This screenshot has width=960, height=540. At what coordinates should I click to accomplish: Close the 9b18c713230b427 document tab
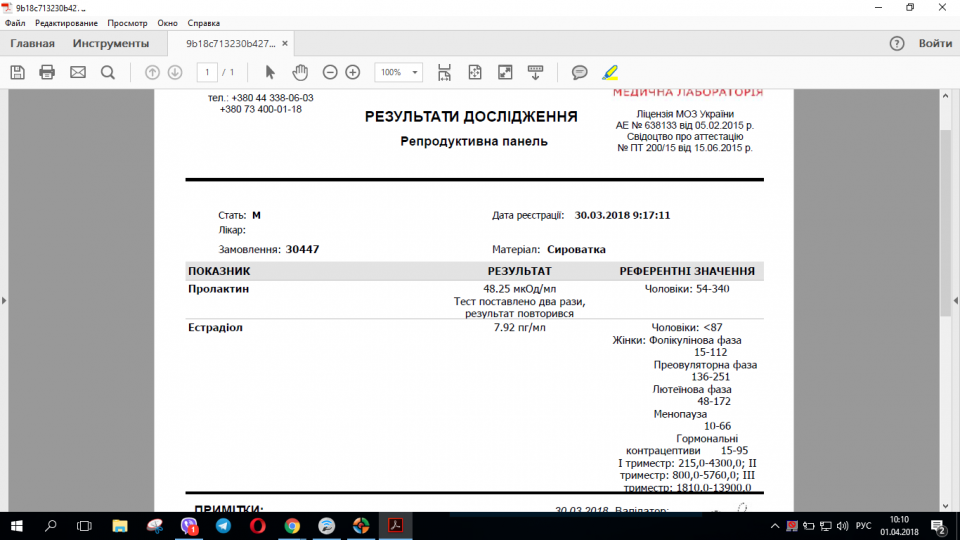tap(286, 44)
